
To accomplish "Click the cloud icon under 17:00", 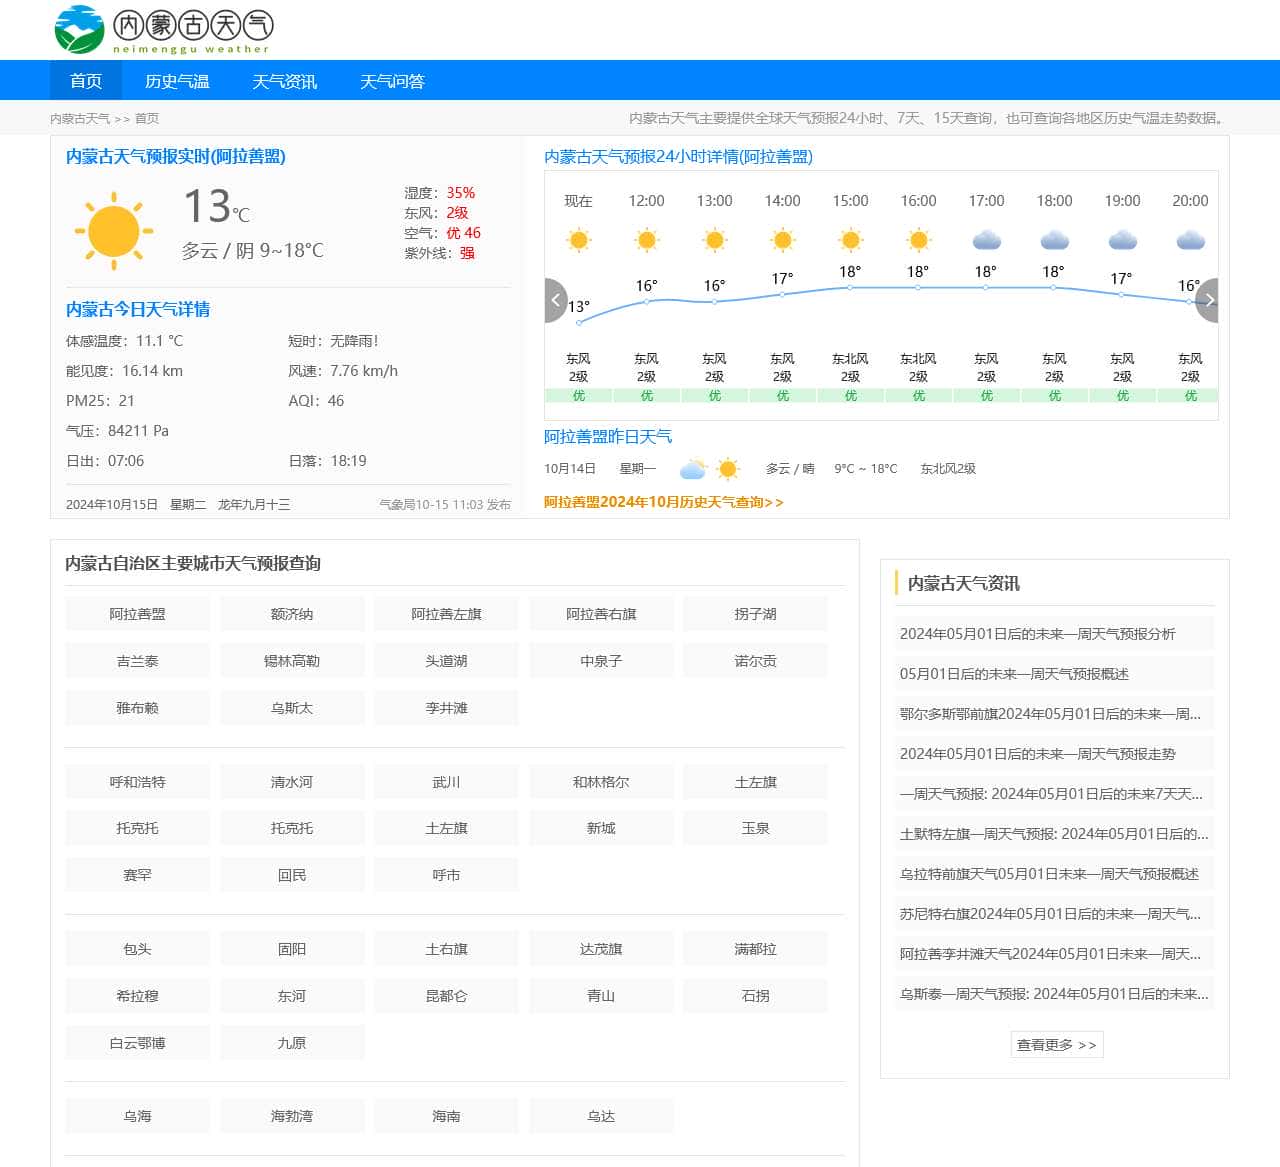I will [987, 239].
